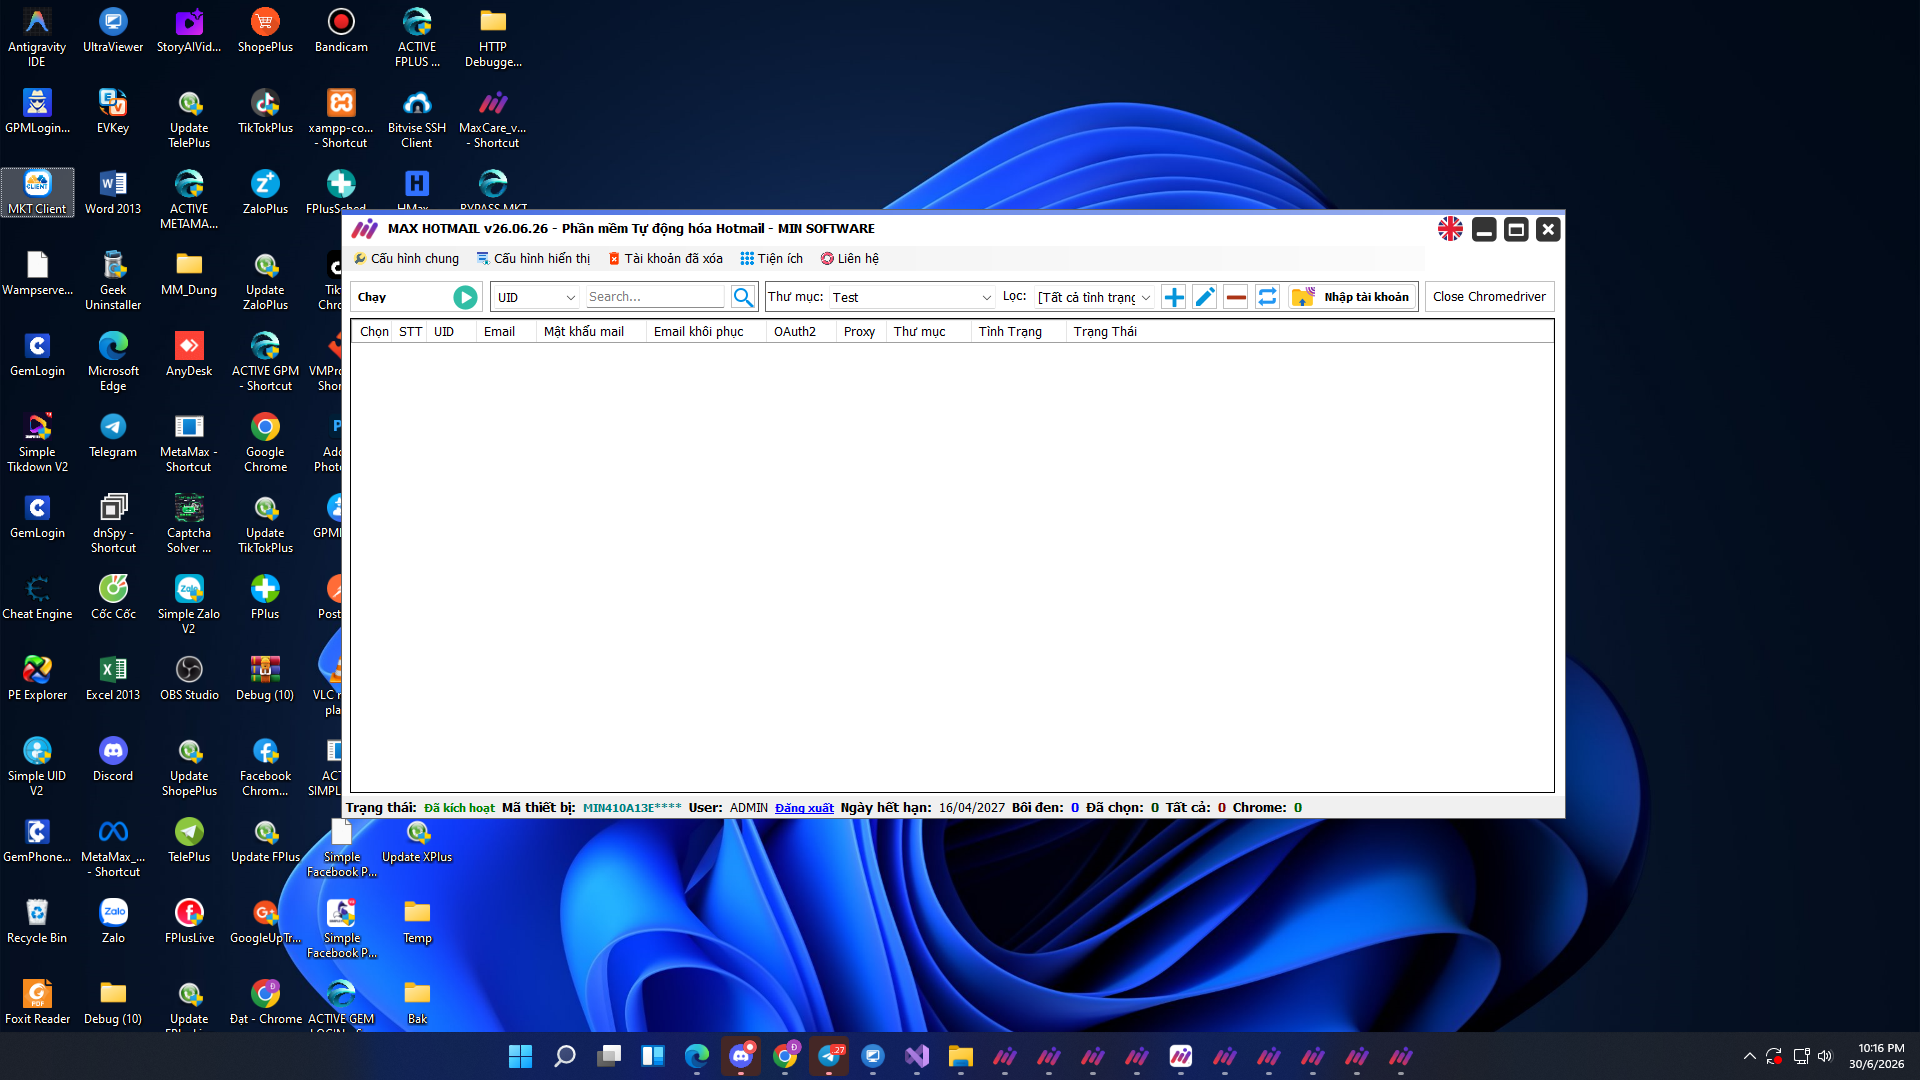Click the Close Chromedriver button
This screenshot has height=1080, width=1920.
[1489, 297]
